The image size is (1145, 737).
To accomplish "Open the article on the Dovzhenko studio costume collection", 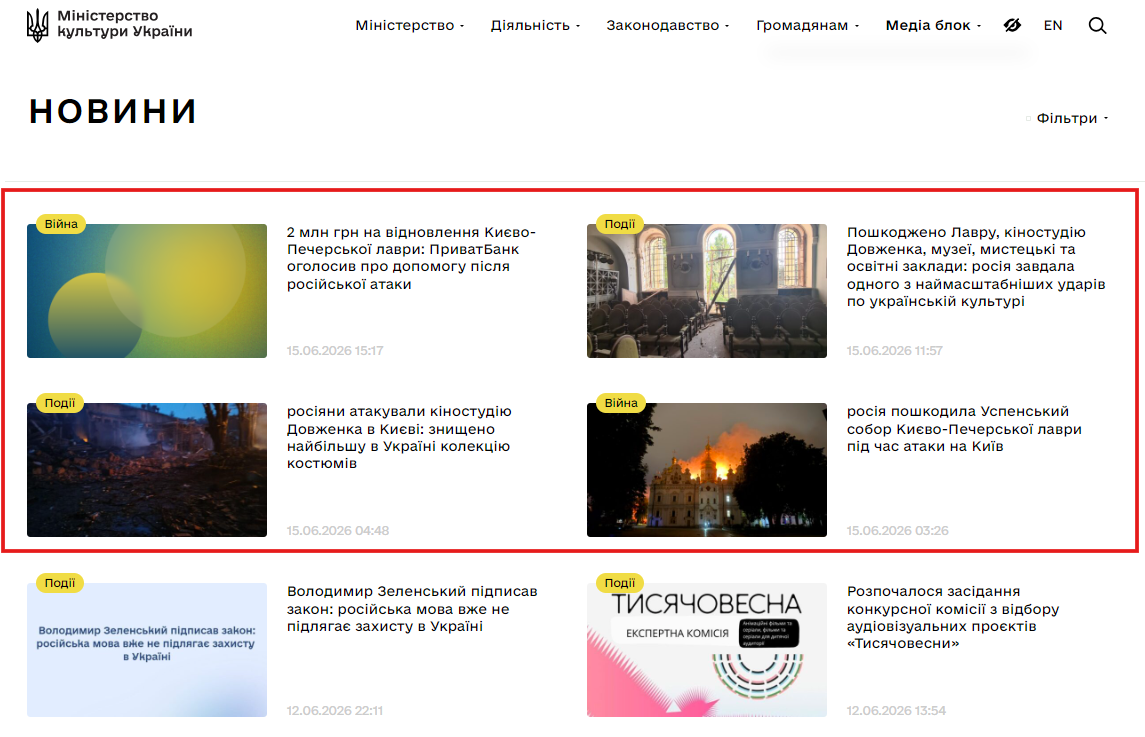I will click(399, 437).
